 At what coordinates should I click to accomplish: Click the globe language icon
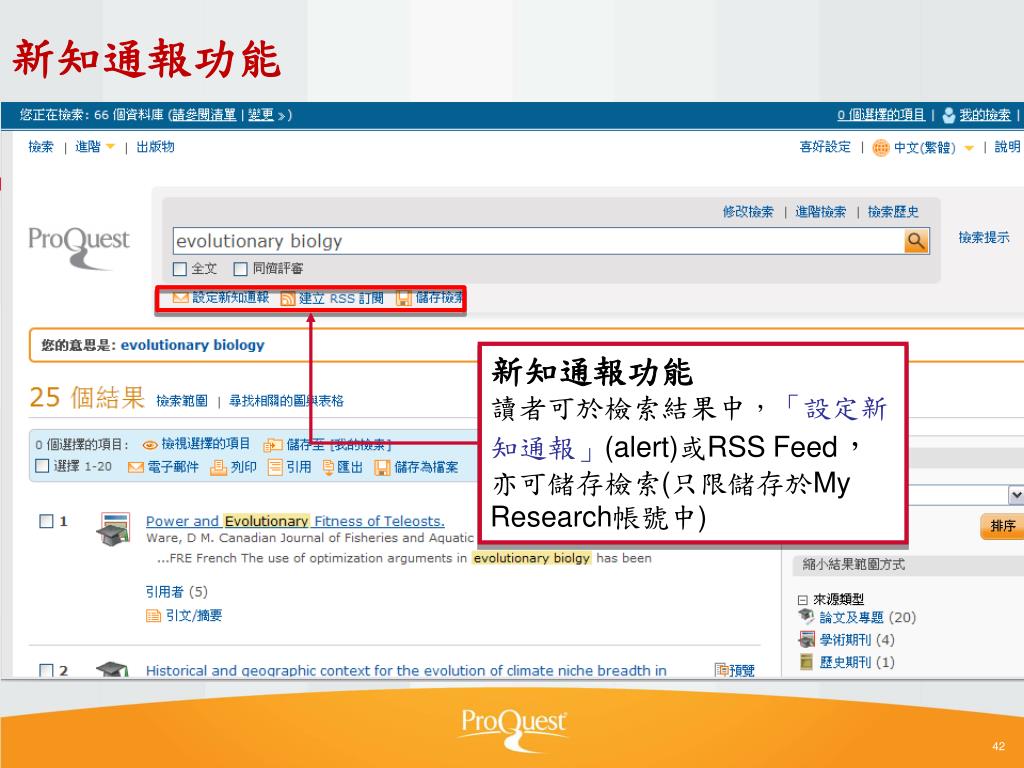pyautogui.click(x=881, y=148)
